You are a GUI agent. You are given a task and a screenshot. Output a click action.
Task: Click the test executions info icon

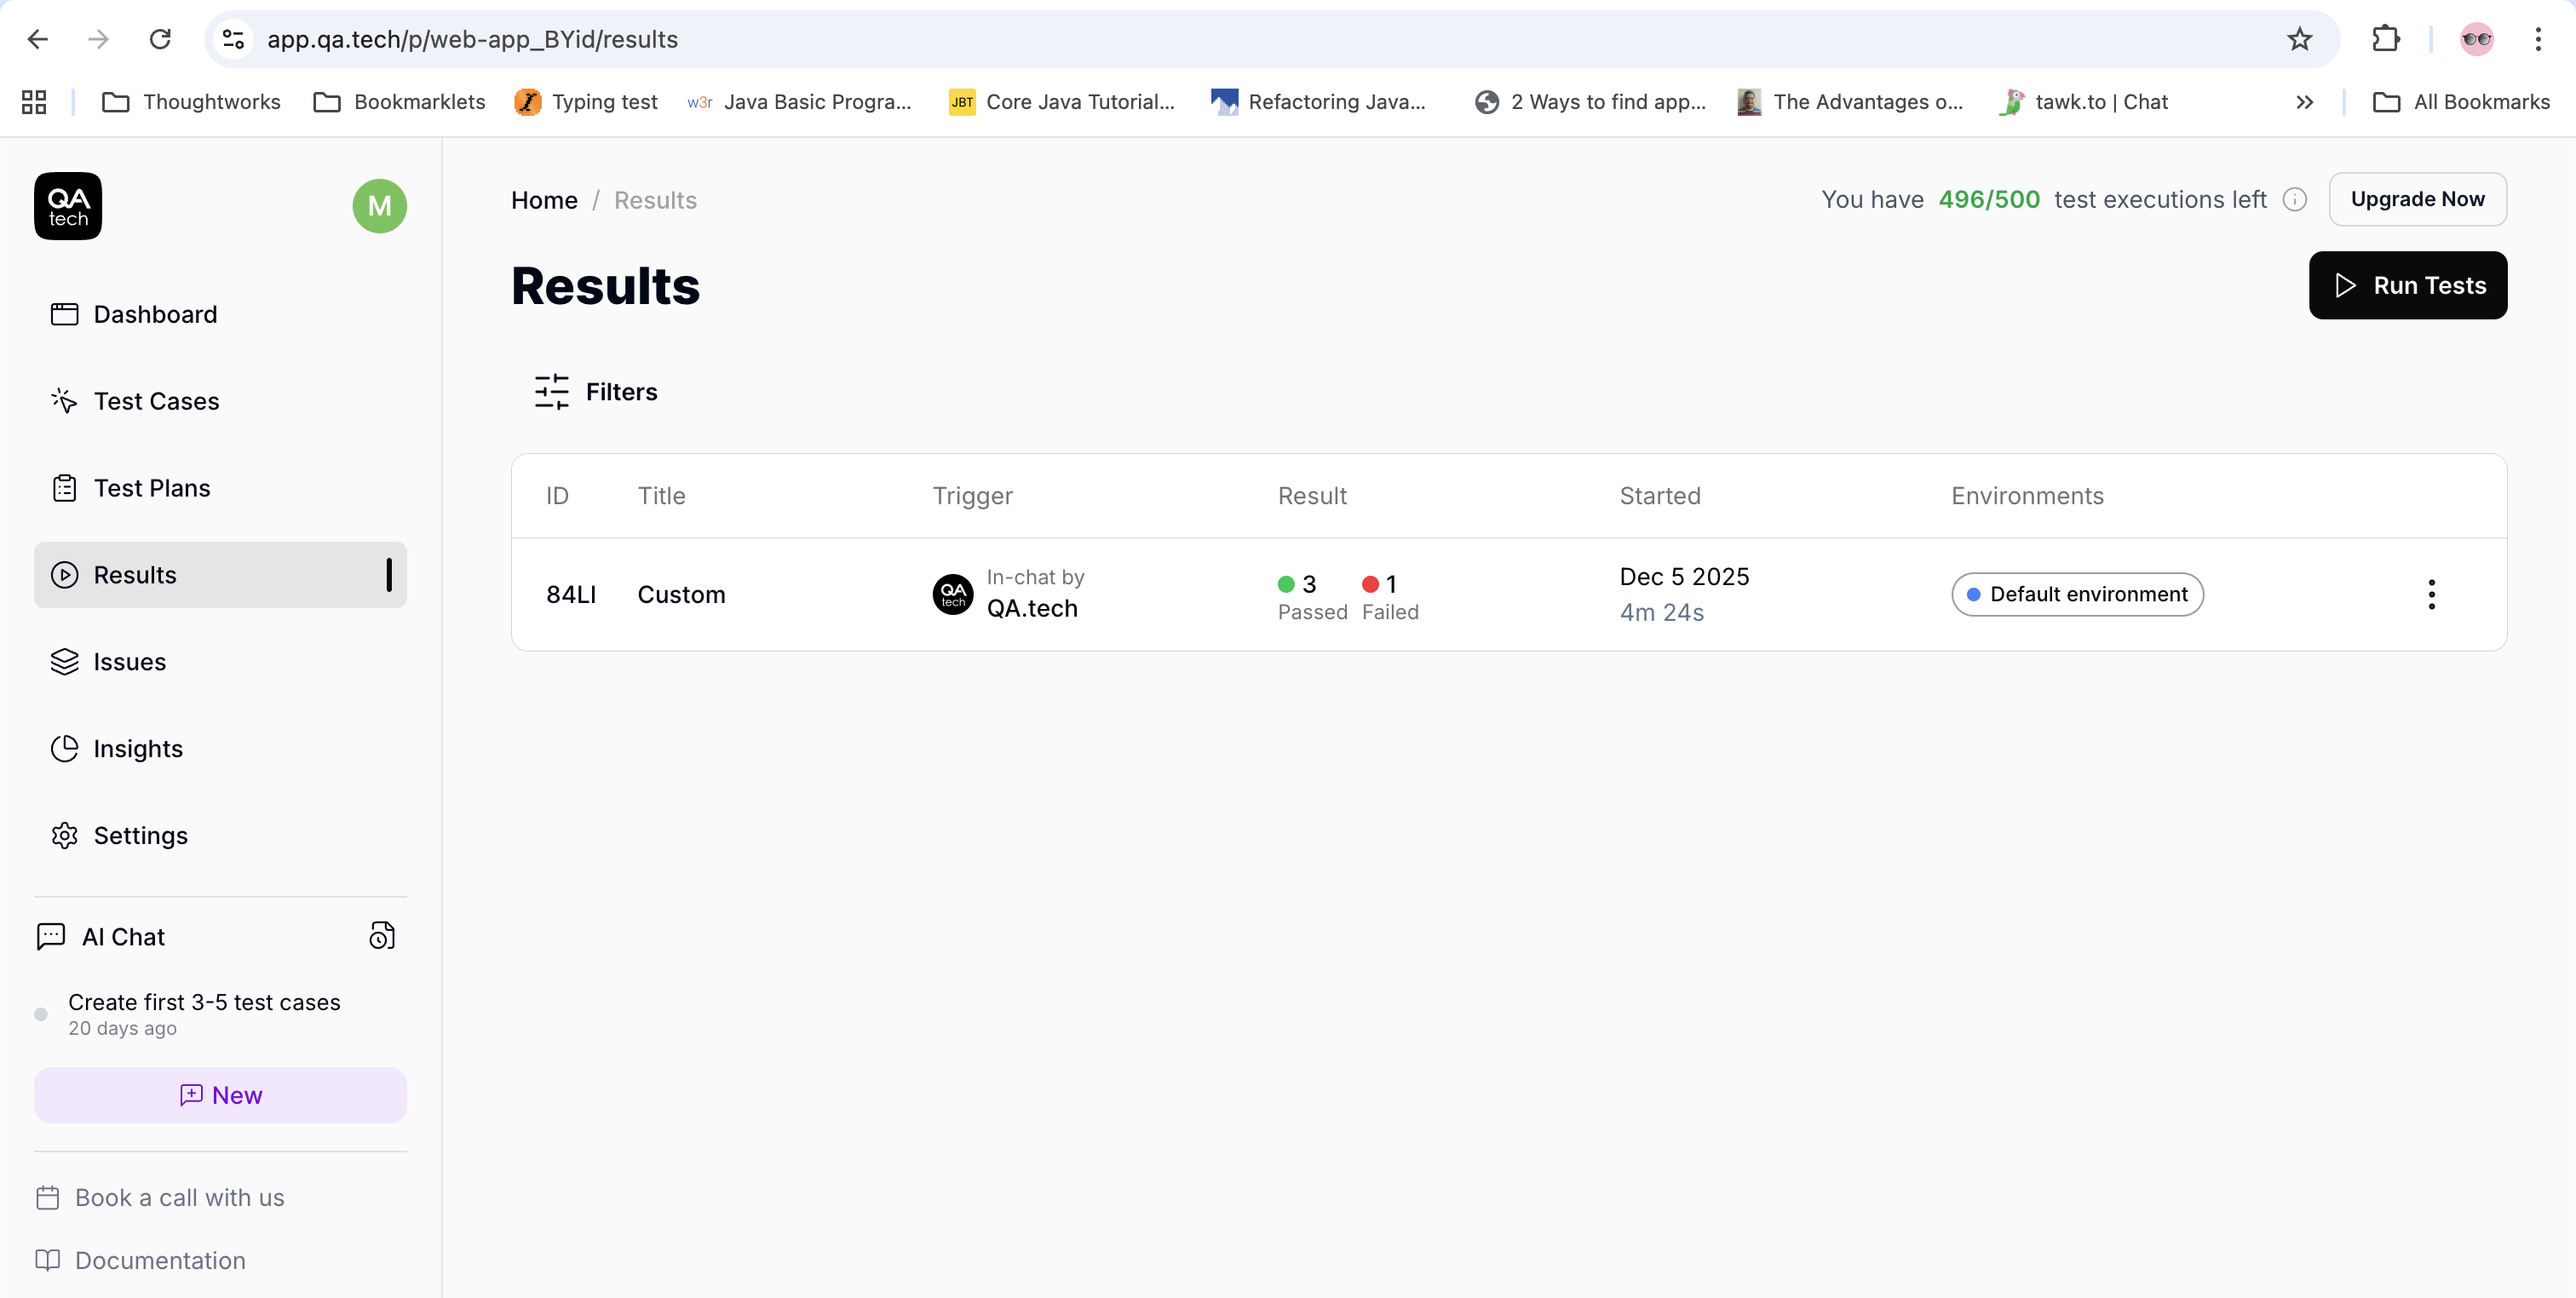(2295, 200)
